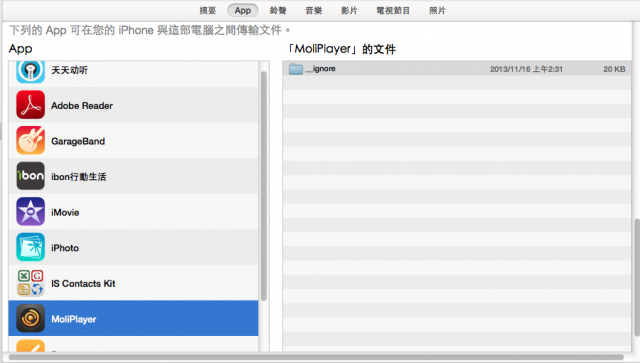
Task: Click the Adobe Reader app icon
Action: click(x=31, y=105)
